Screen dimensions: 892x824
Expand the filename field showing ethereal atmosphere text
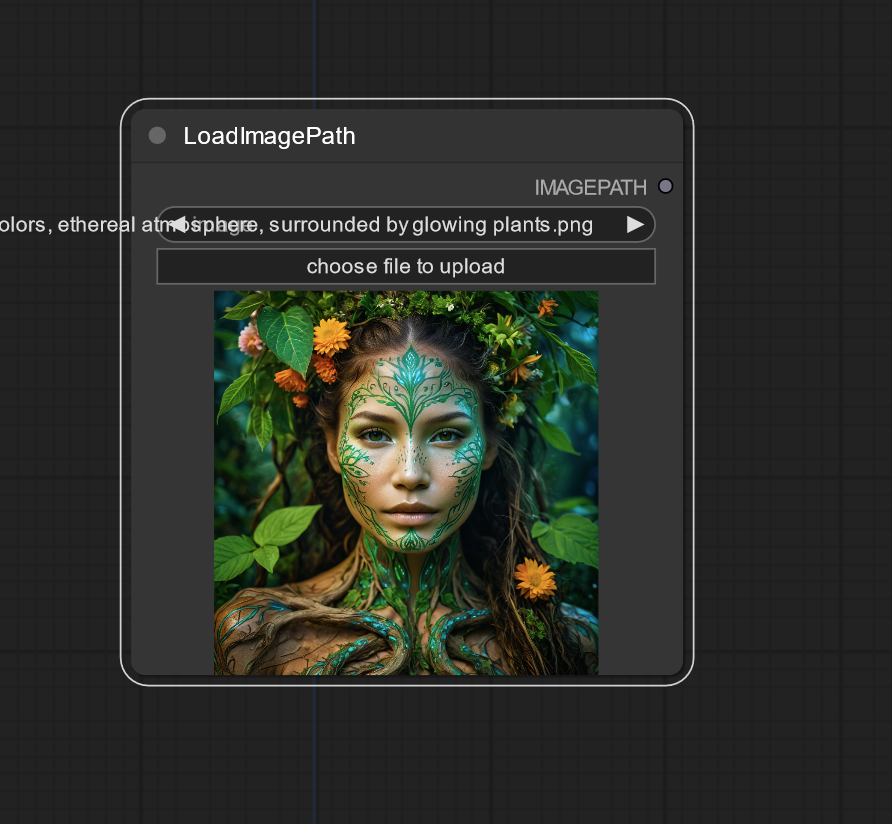pos(405,224)
